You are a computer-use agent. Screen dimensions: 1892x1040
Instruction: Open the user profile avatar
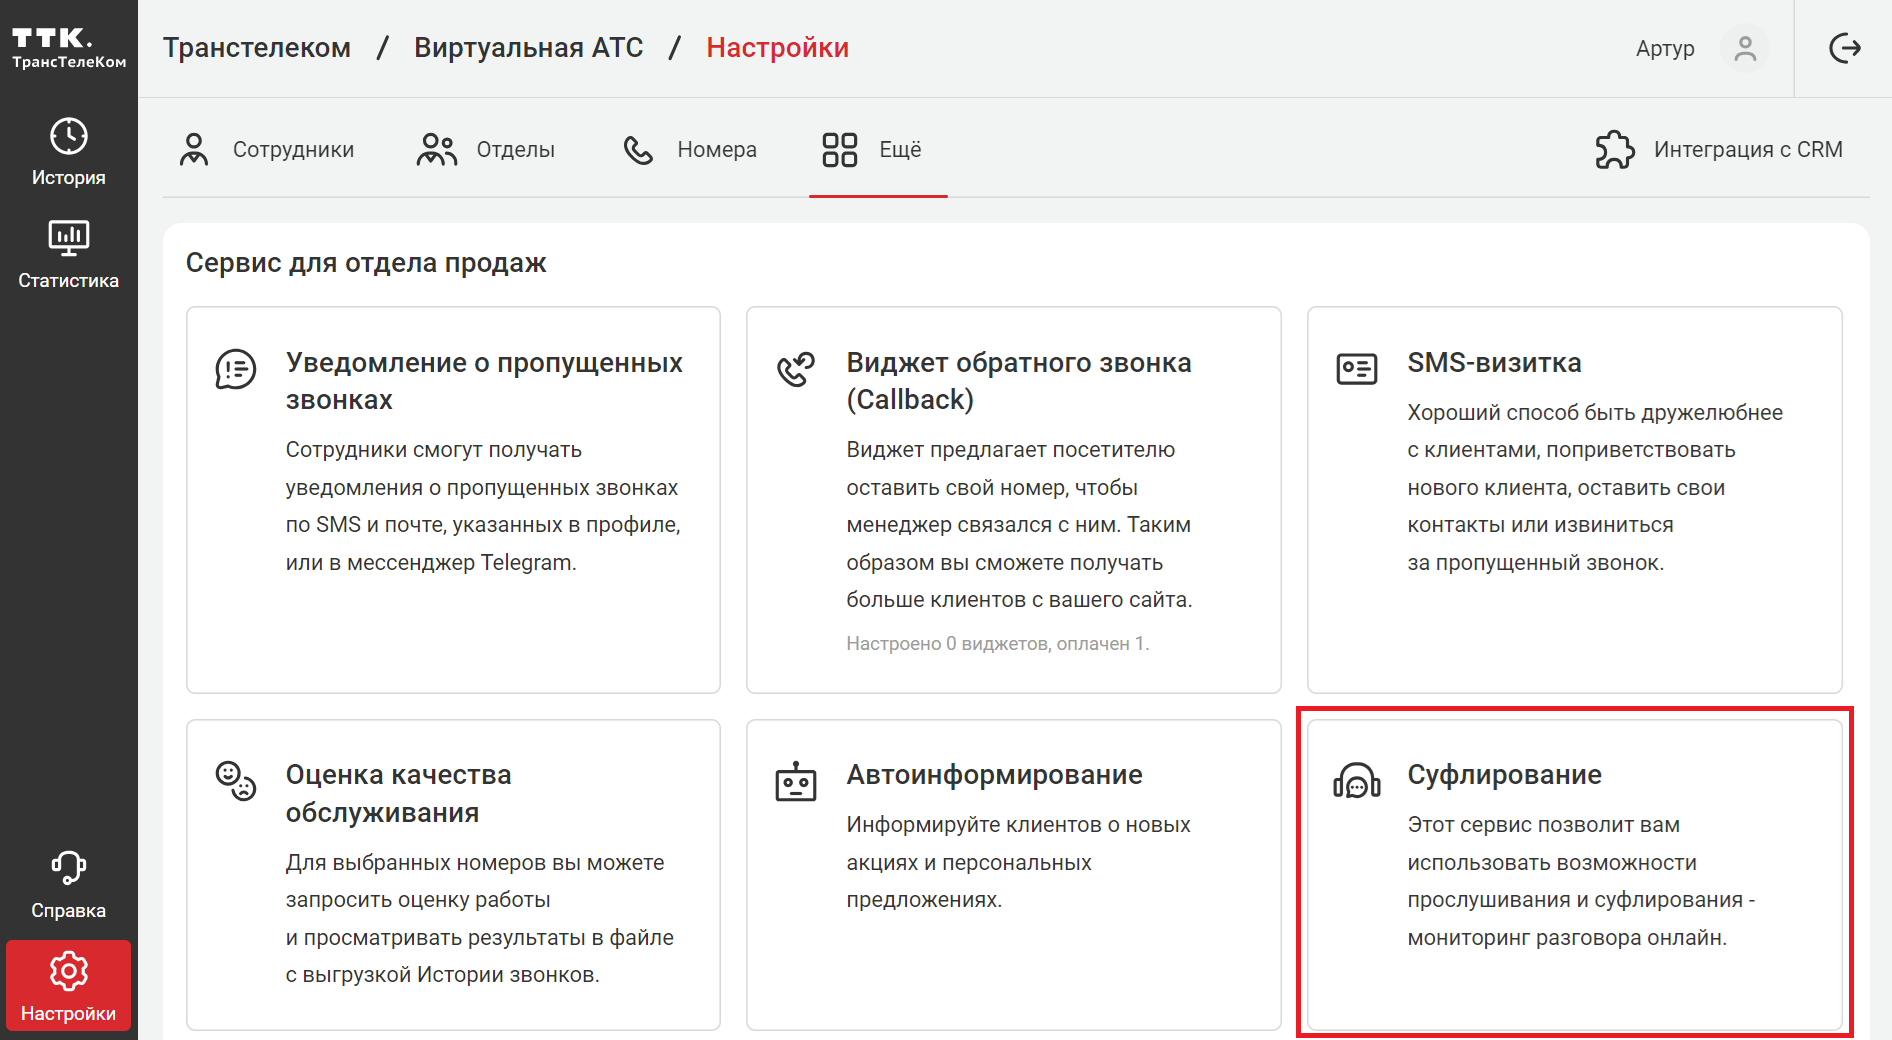[x=1744, y=48]
